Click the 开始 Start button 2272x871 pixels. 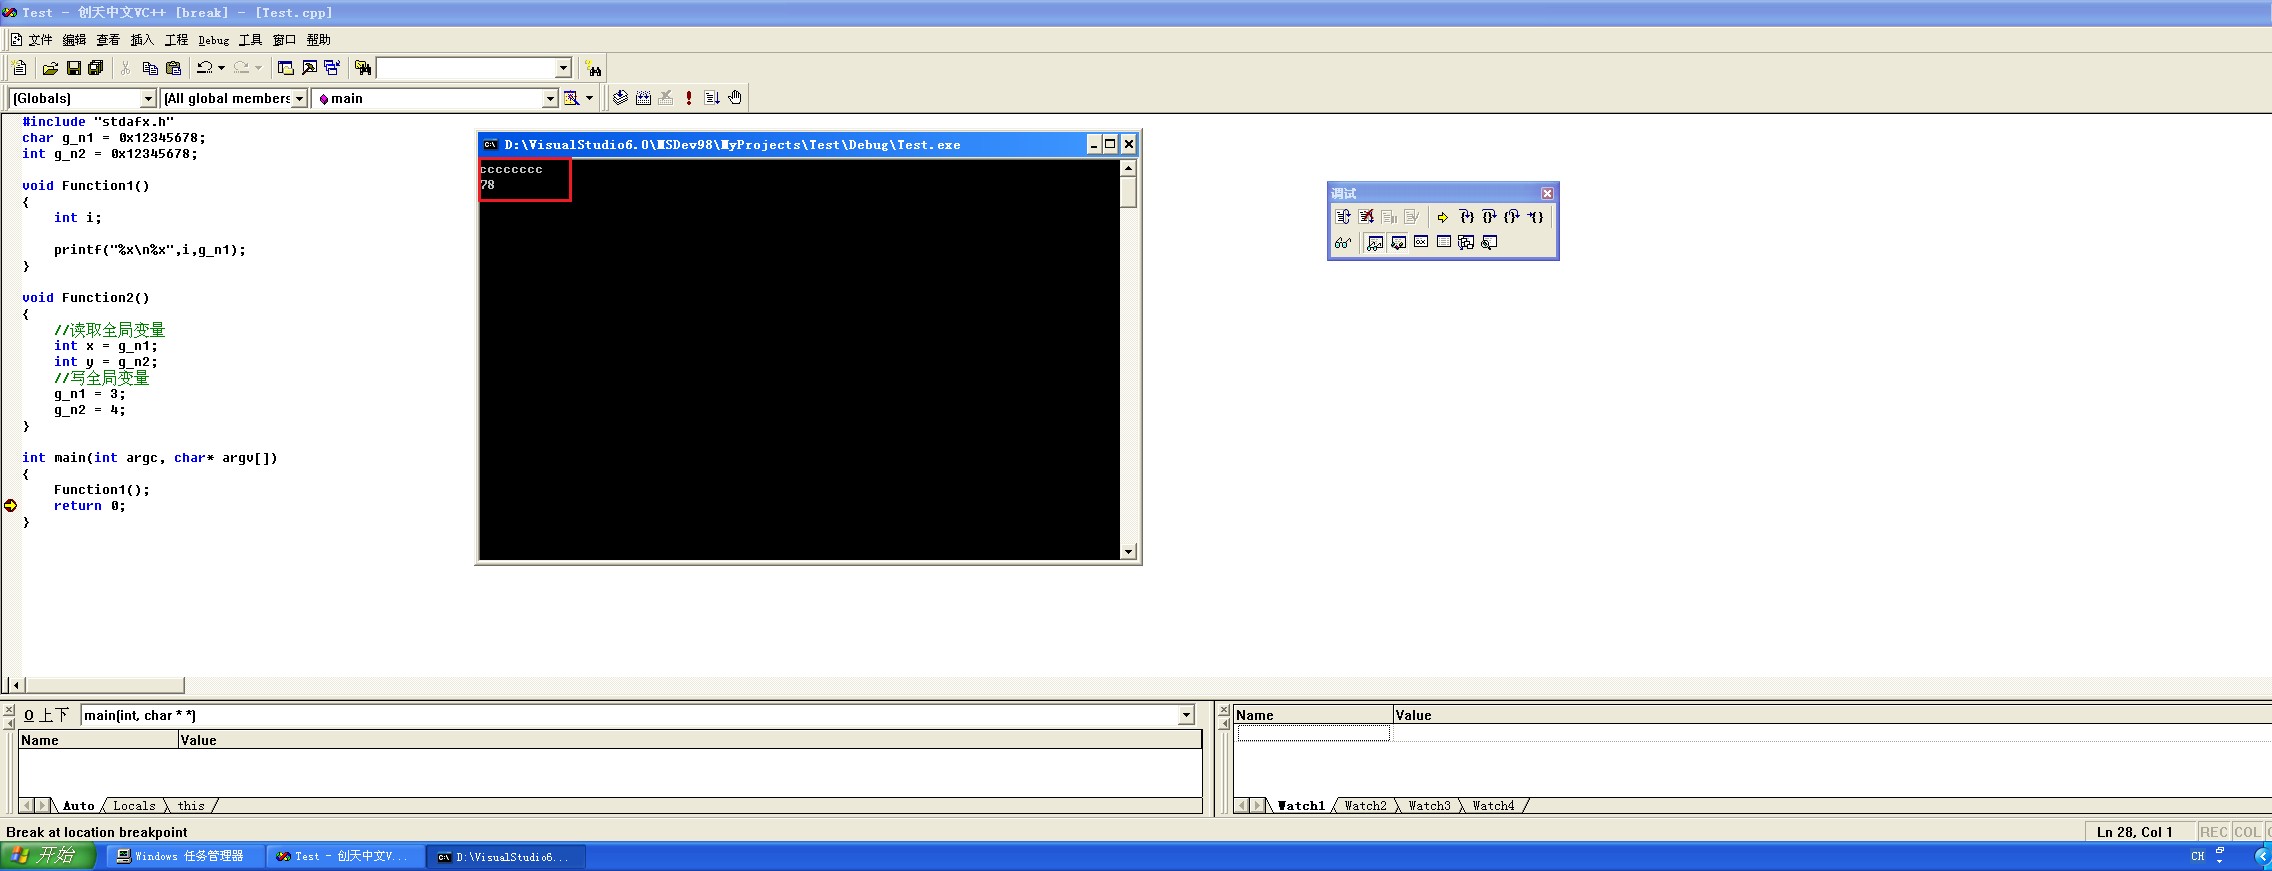coord(48,856)
